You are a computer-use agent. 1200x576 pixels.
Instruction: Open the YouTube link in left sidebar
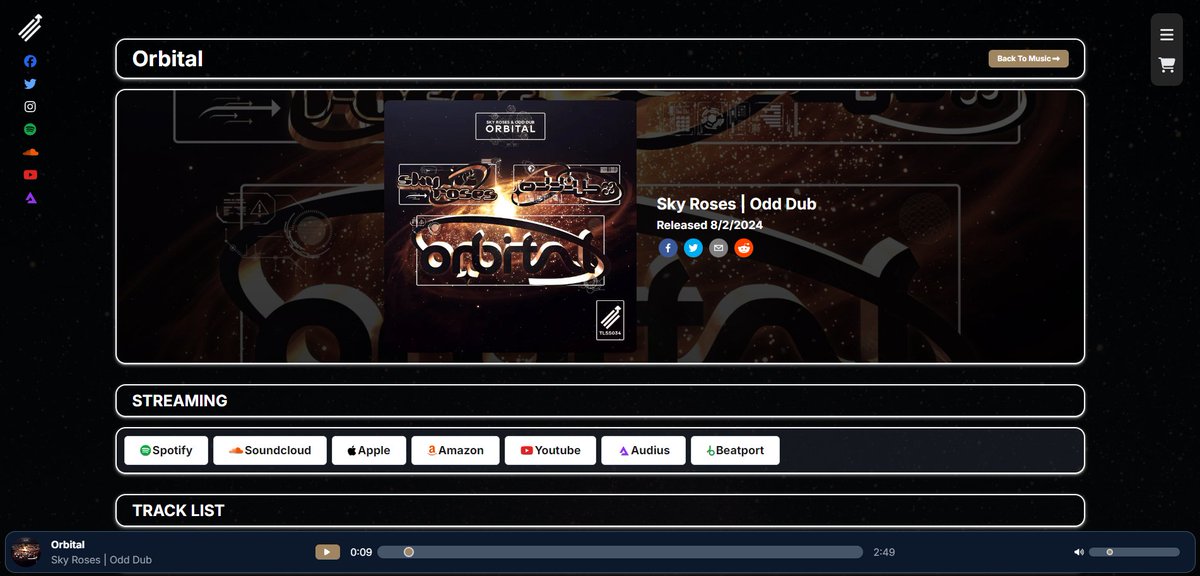tap(30, 175)
